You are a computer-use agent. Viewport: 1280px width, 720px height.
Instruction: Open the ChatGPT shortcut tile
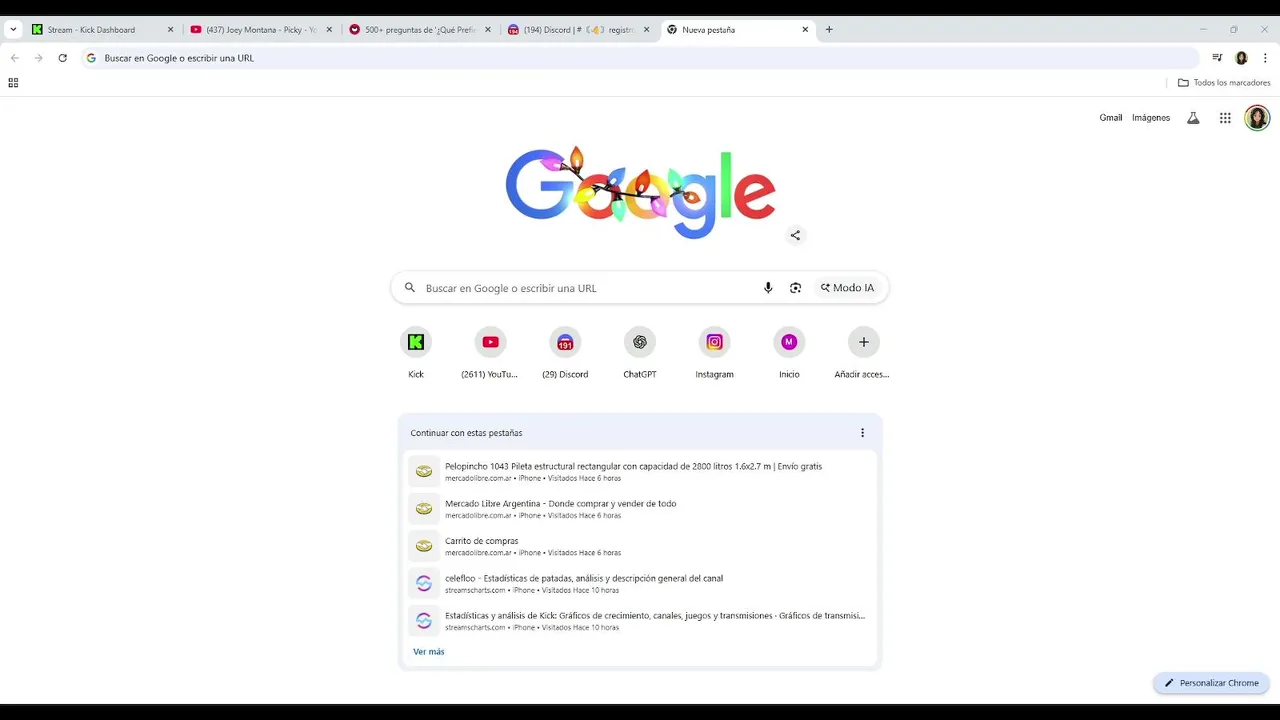(640, 353)
